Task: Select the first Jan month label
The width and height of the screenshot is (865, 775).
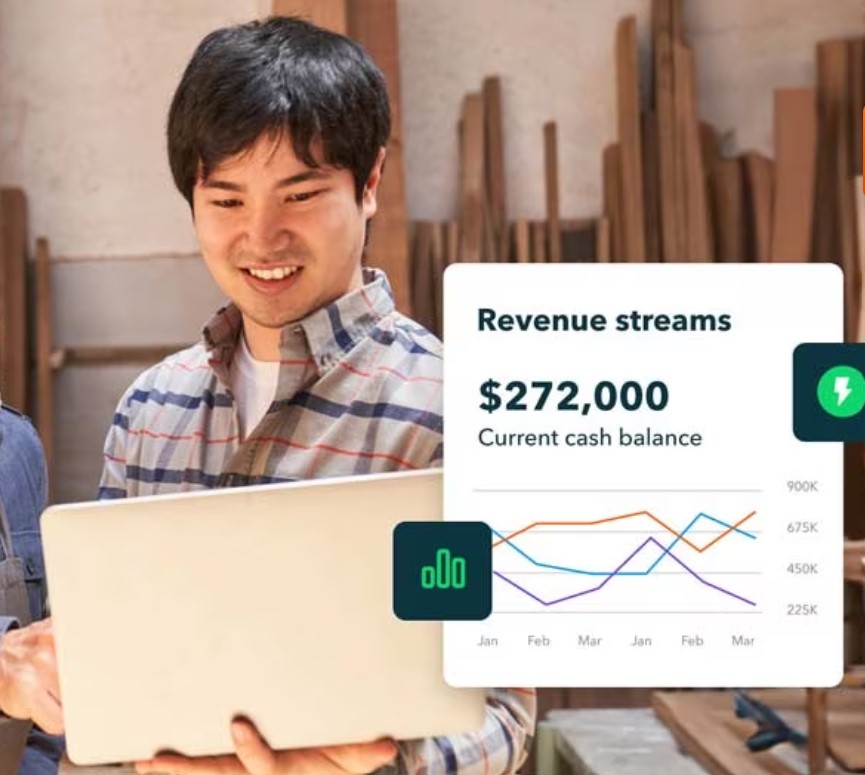Action: [487, 640]
